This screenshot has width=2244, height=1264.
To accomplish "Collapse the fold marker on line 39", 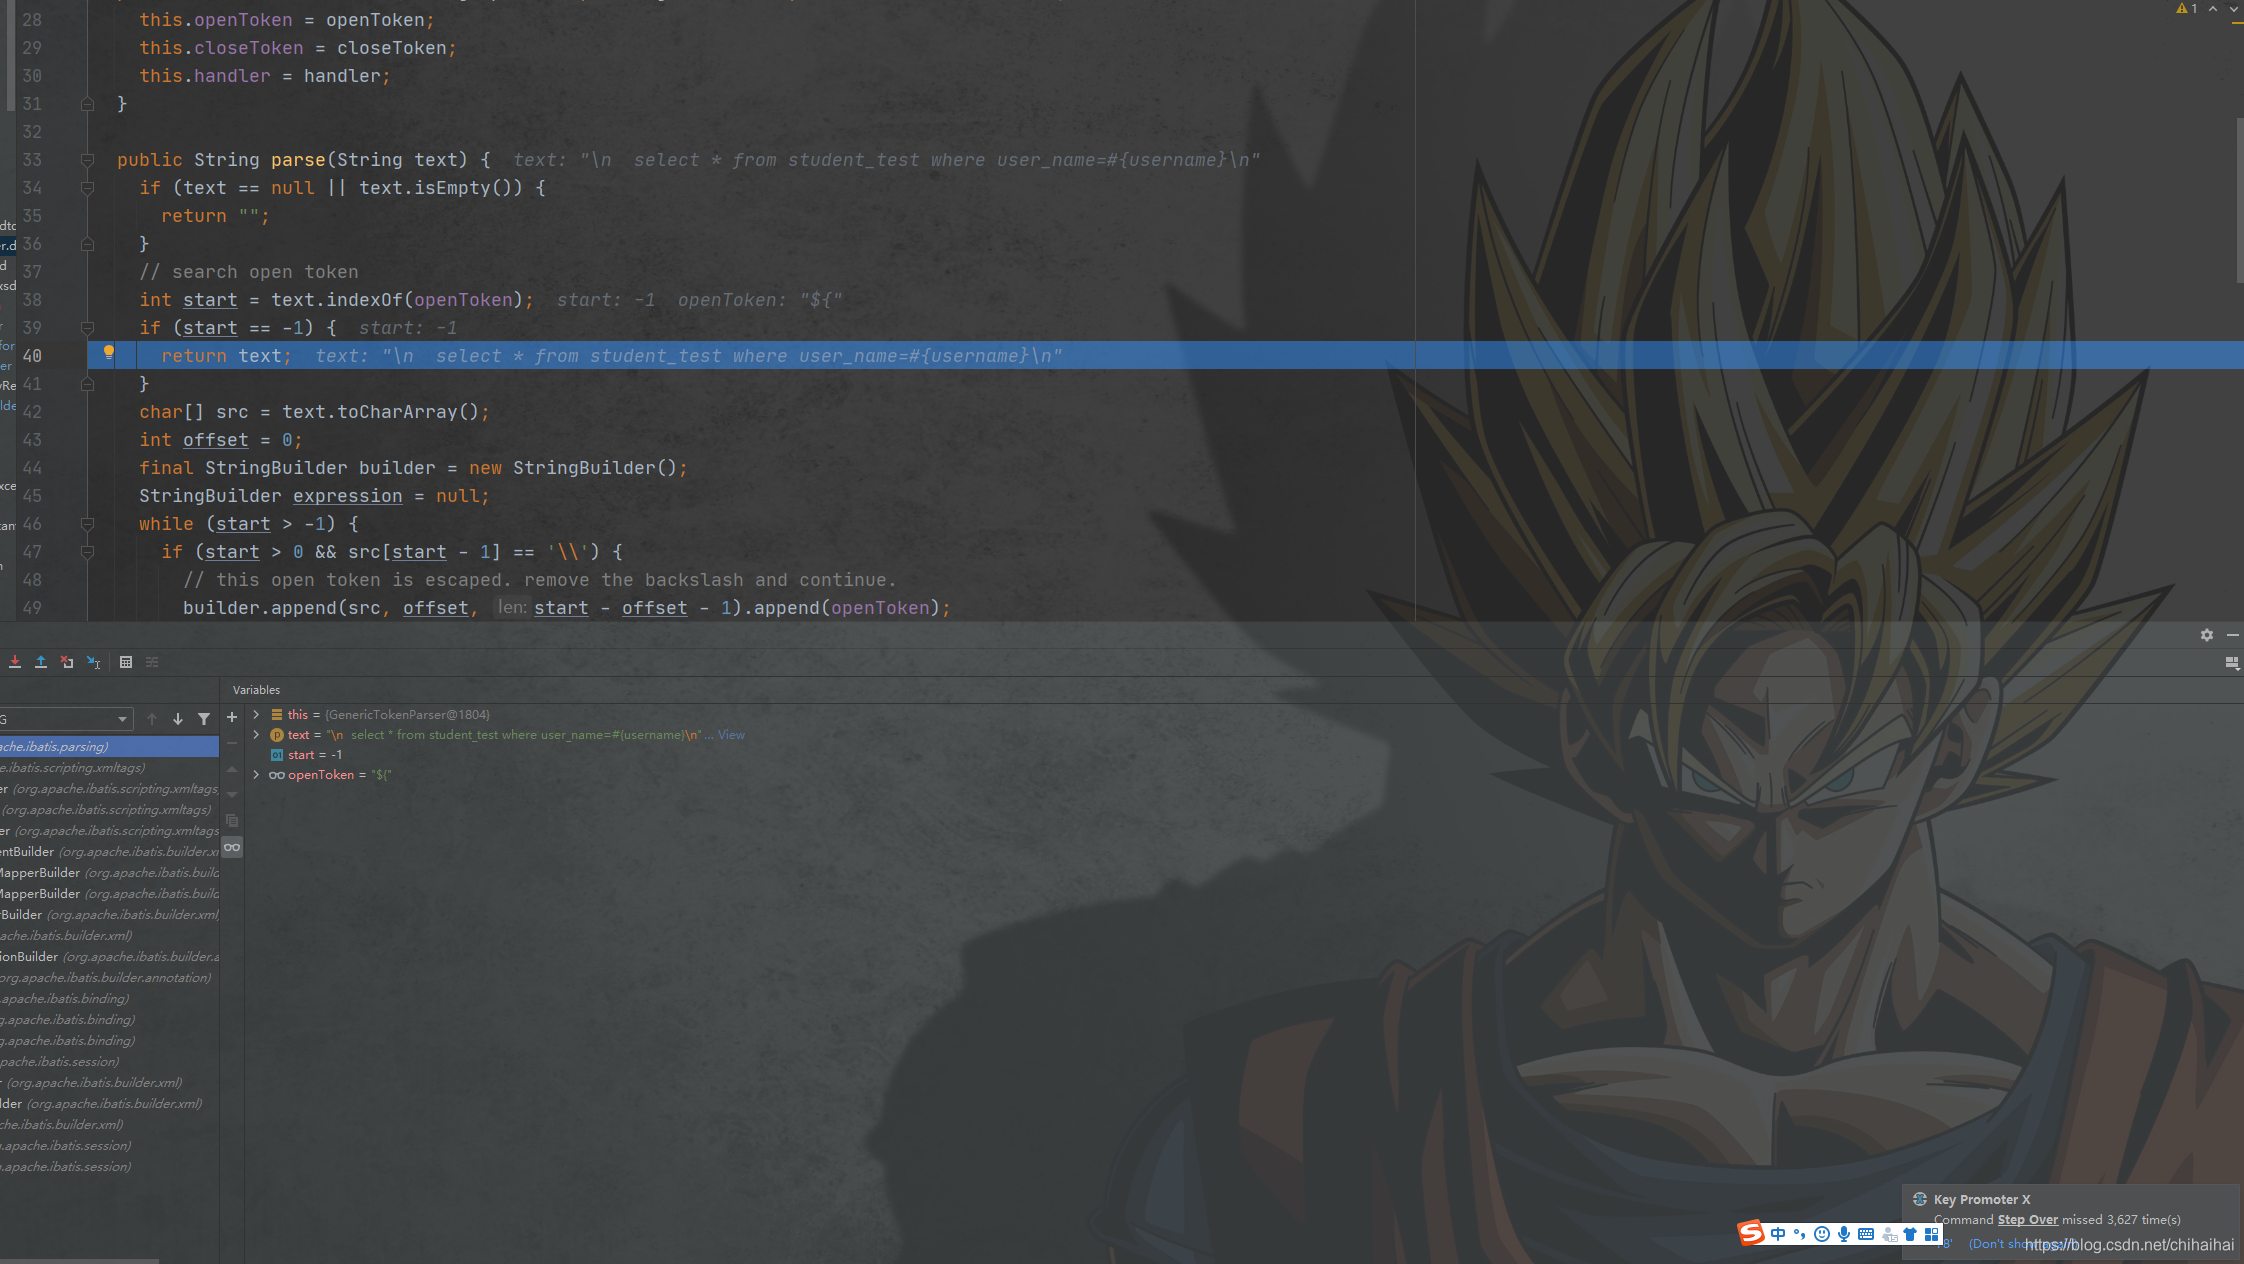I will 87,328.
